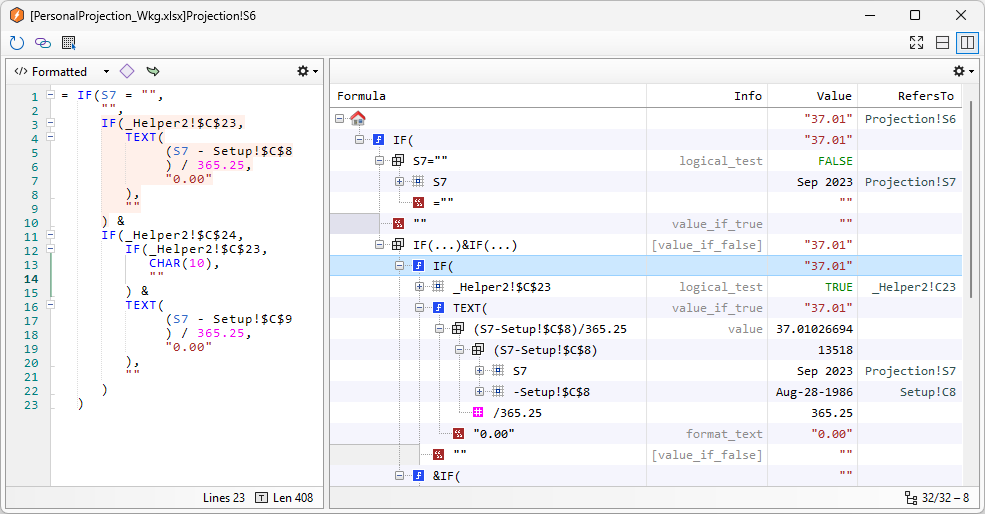
Task: Expand the _Helper2!$C$23 tree node
Action: coord(420,287)
